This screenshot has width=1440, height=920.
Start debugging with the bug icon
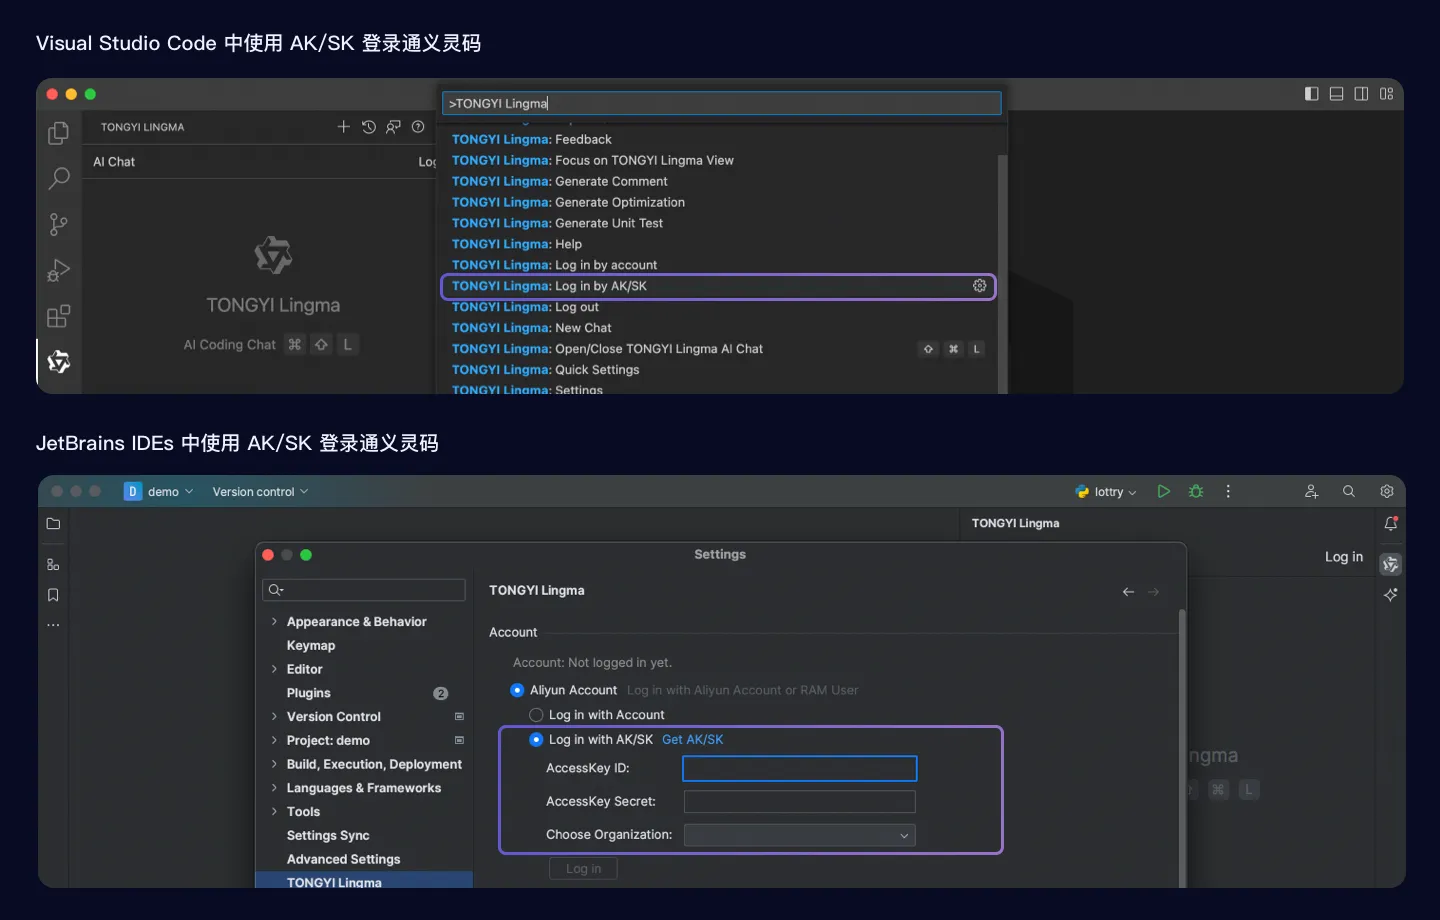tap(1195, 491)
